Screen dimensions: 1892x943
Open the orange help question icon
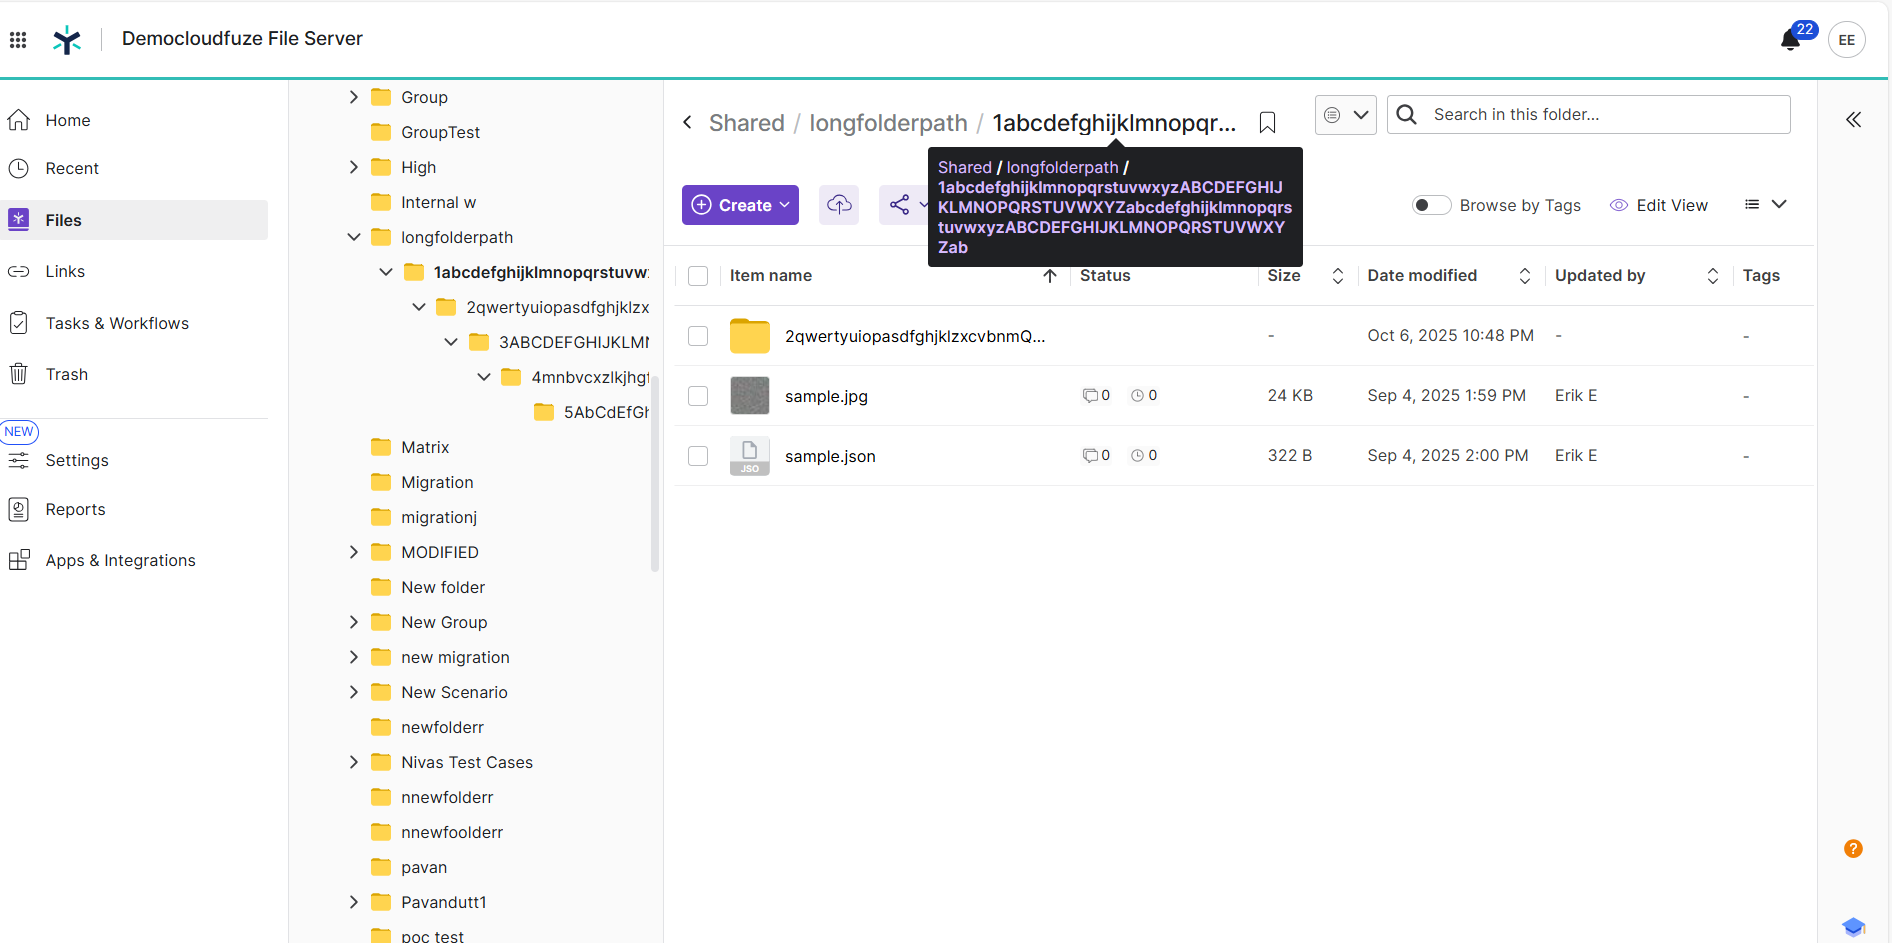(1853, 849)
